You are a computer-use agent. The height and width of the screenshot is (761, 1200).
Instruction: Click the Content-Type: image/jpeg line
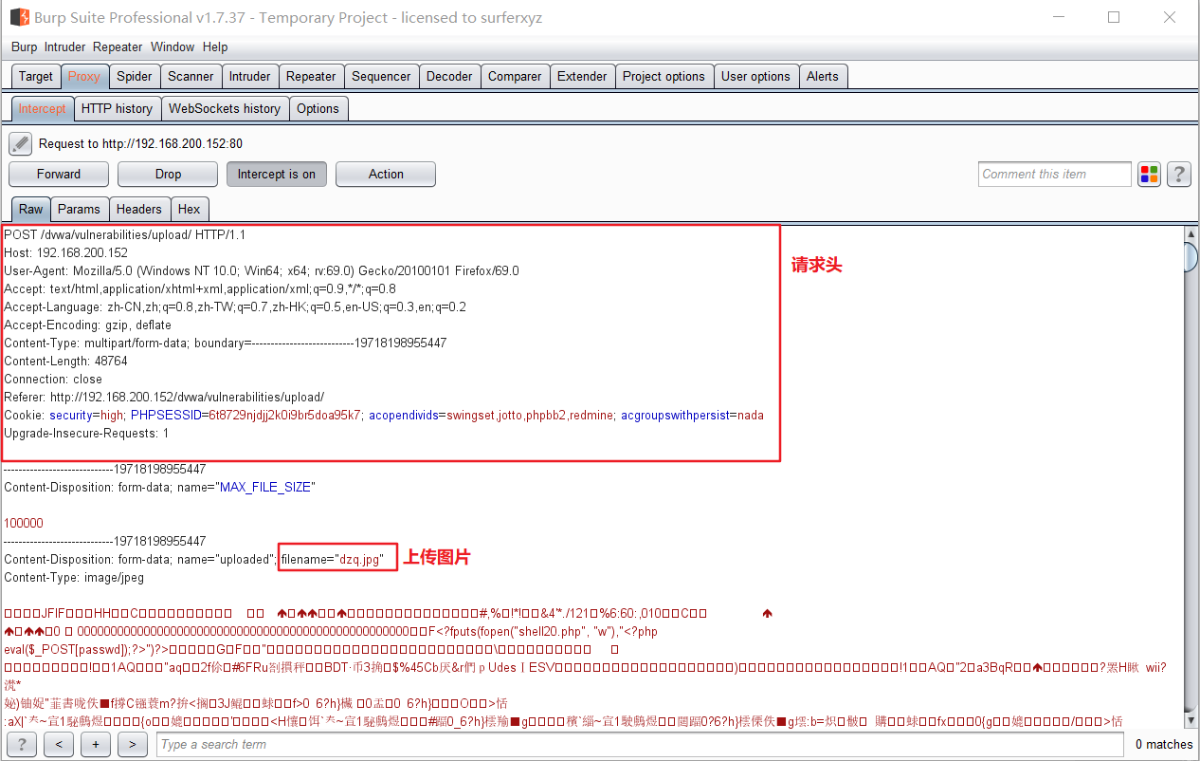[74, 577]
